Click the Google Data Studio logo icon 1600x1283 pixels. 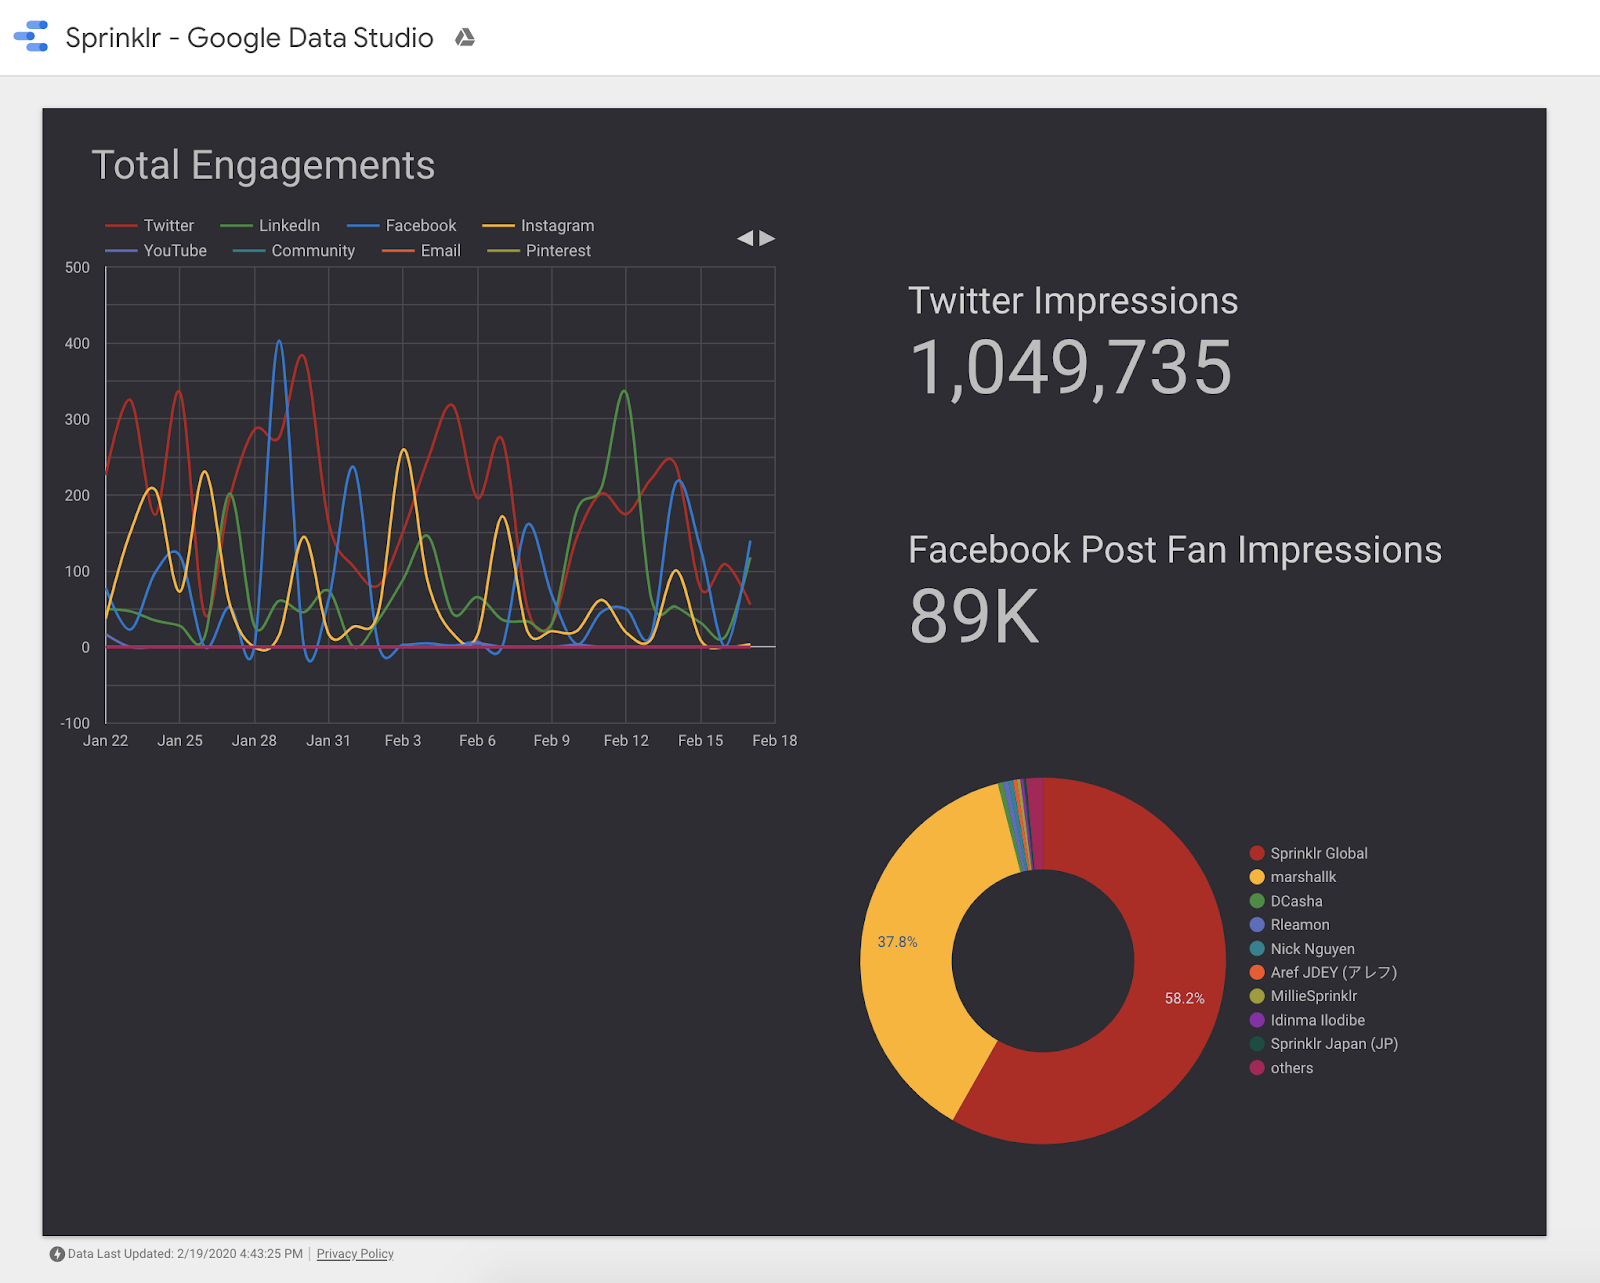pos(31,37)
